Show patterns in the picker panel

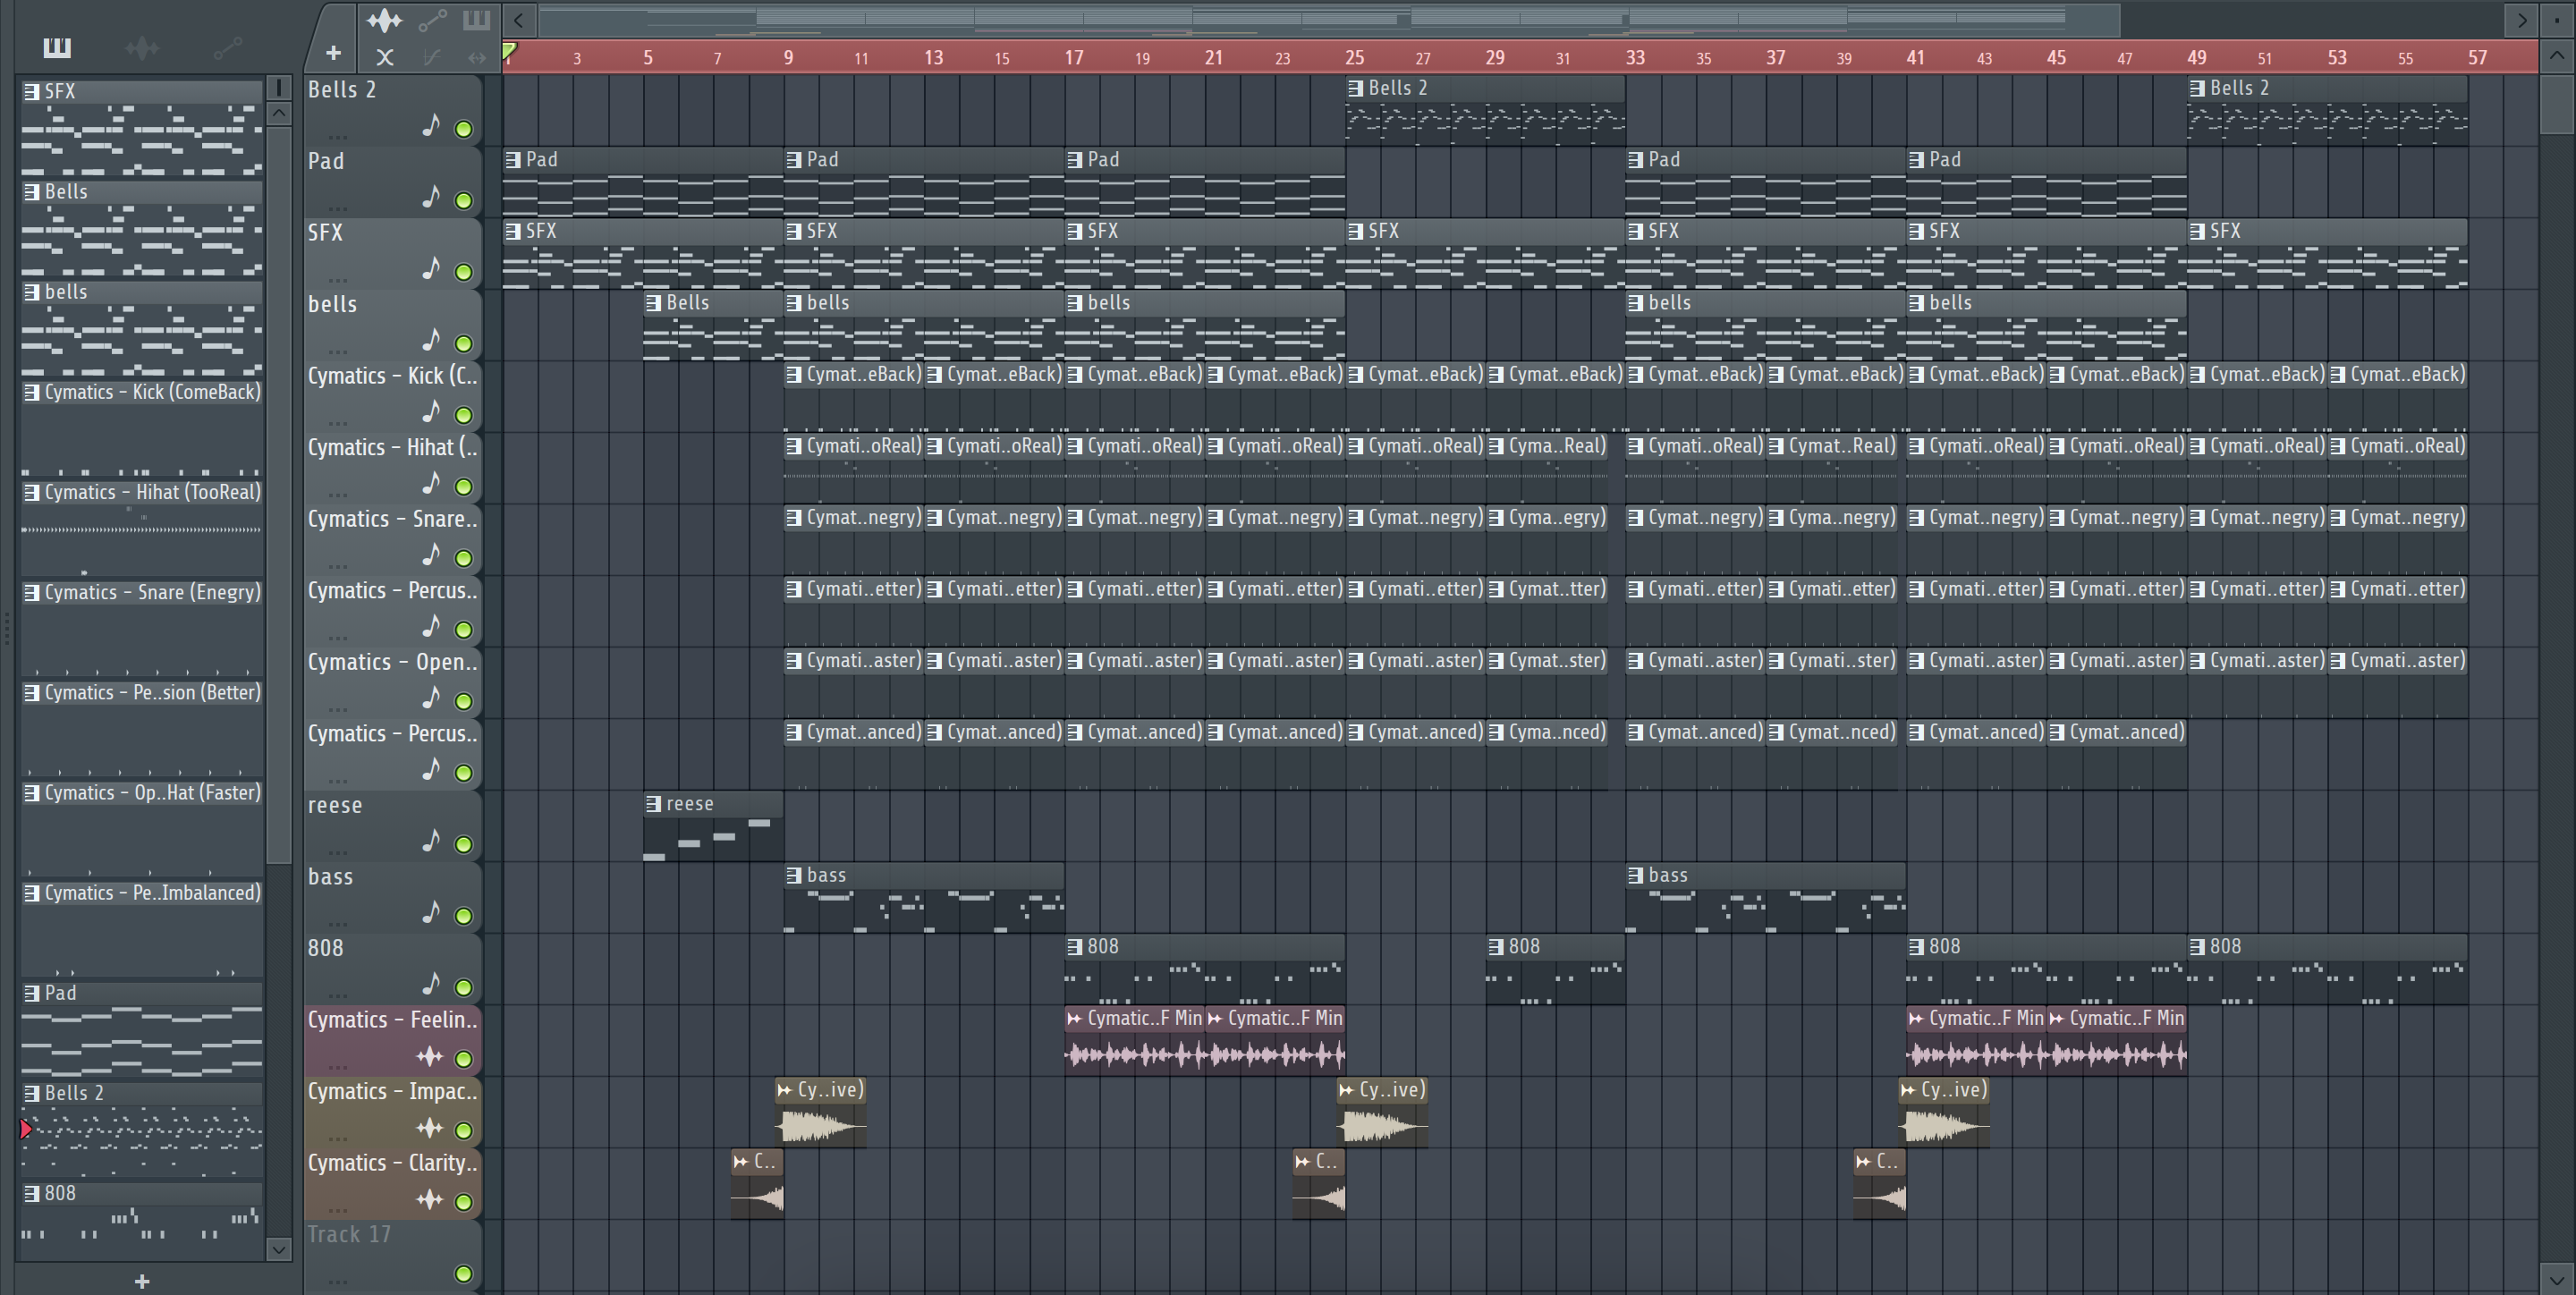(x=57, y=47)
